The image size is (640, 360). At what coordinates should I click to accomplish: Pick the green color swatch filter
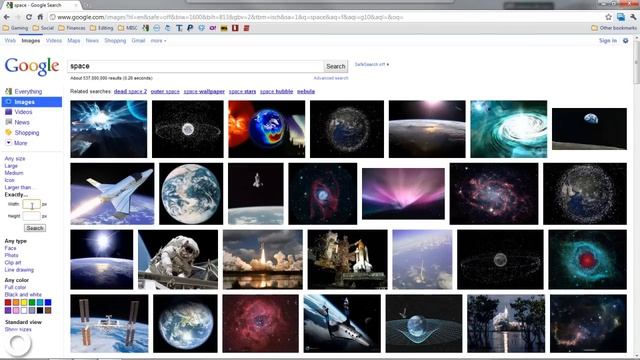tap(32, 302)
